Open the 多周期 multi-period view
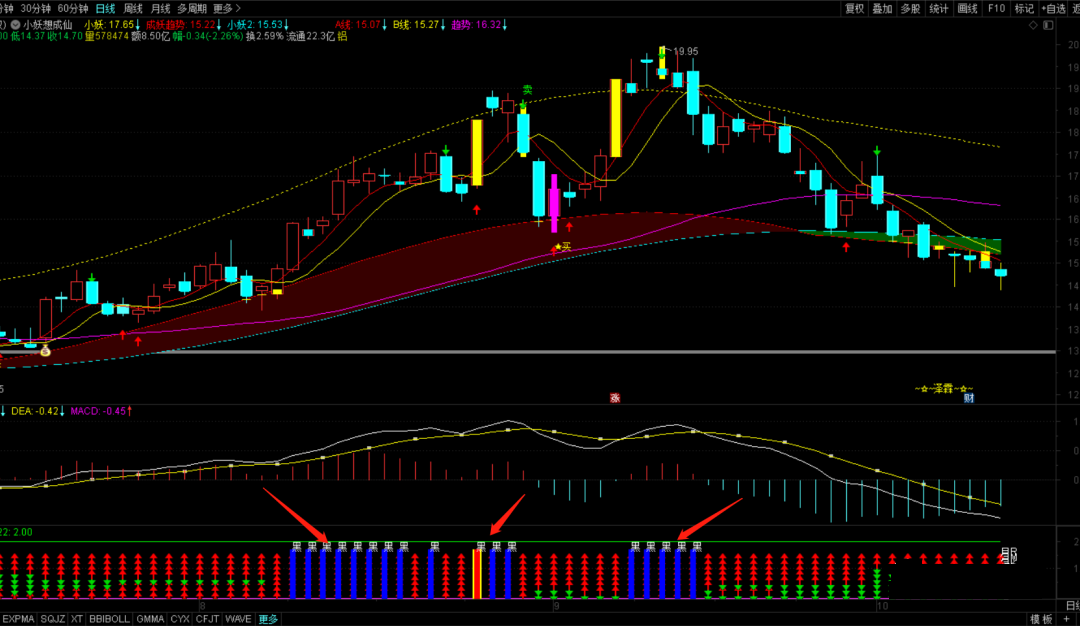 click(x=192, y=8)
